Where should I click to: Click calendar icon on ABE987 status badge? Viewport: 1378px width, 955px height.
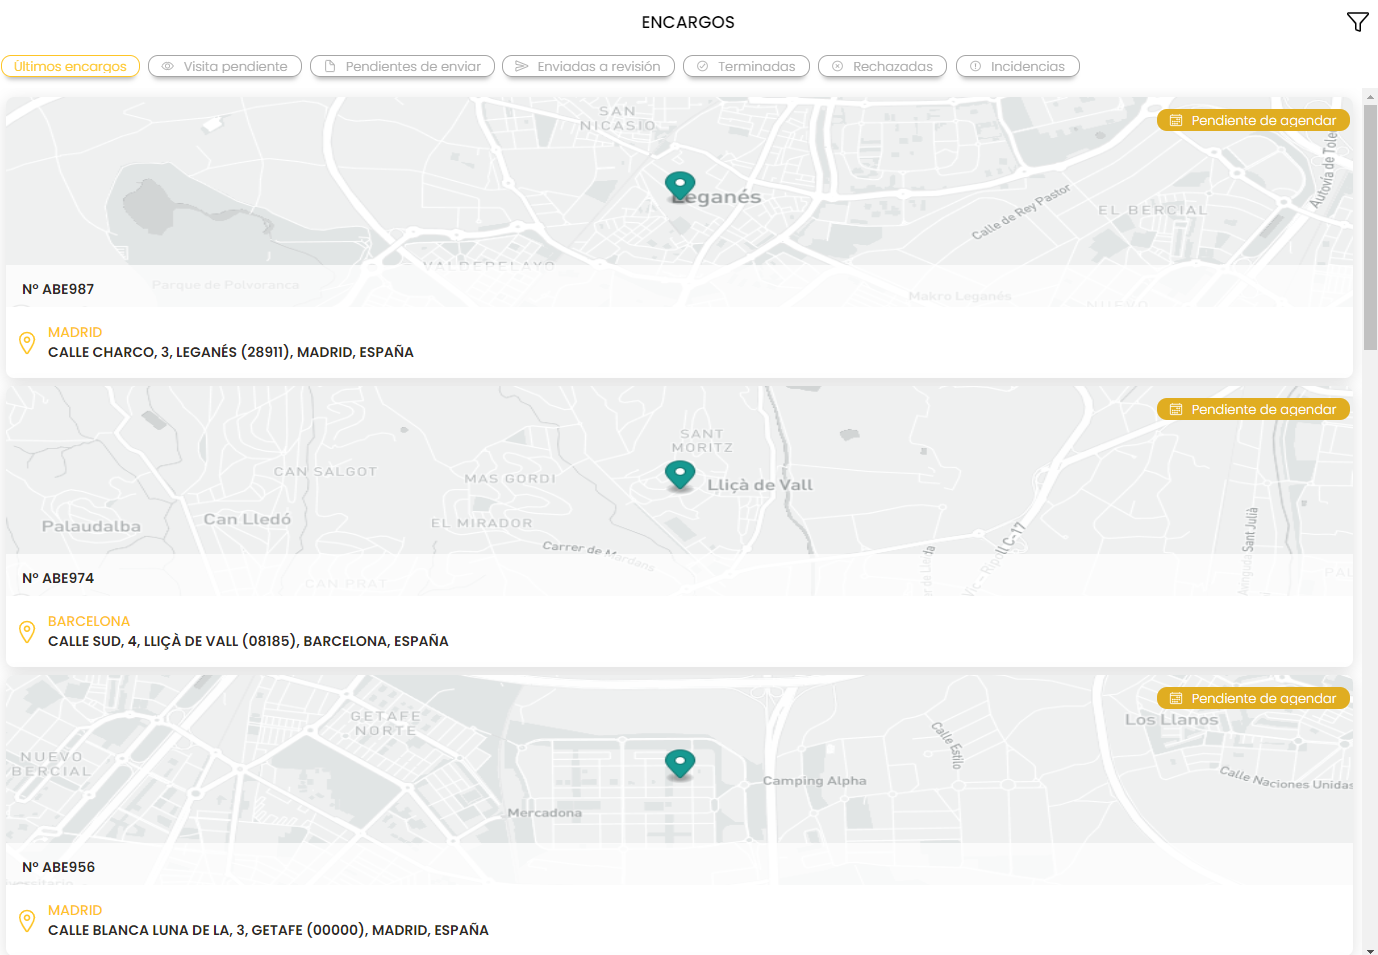[x=1176, y=121]
